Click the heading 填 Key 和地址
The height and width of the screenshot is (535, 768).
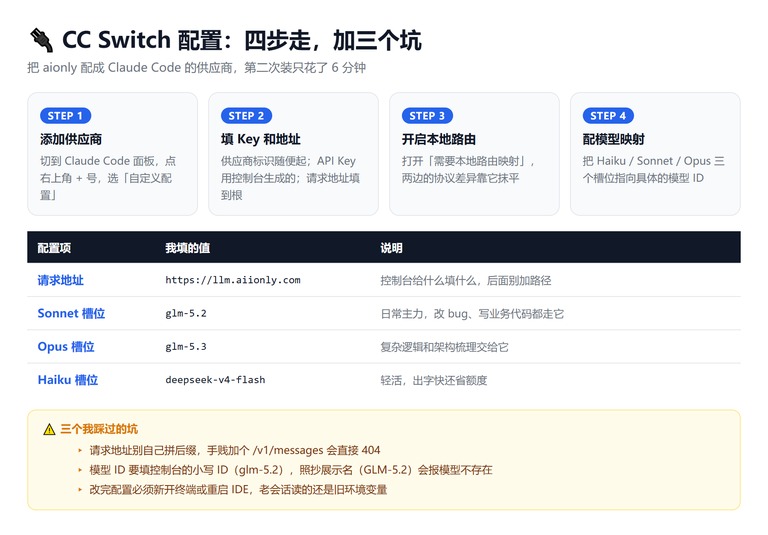tap(261, 139)
